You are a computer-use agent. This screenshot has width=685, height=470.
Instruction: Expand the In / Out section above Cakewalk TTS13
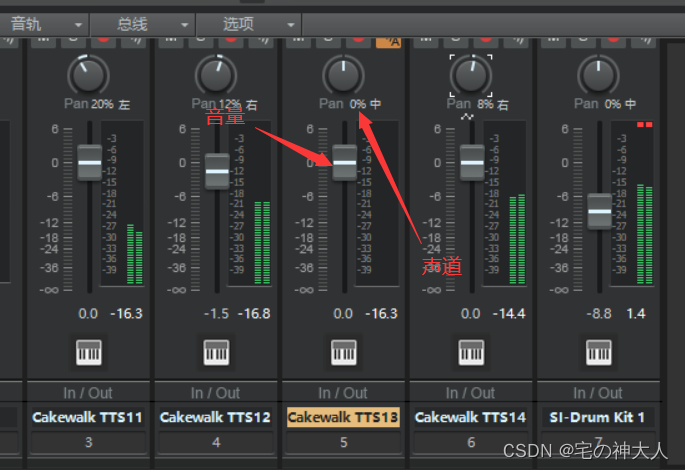coord(343,393)
